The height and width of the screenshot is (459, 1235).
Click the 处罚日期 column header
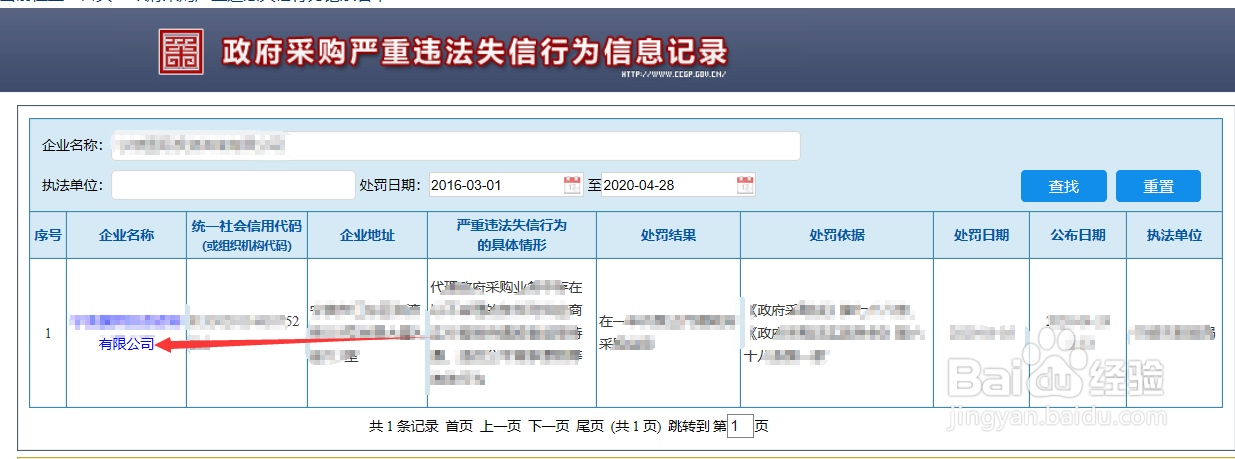[981, 235]
